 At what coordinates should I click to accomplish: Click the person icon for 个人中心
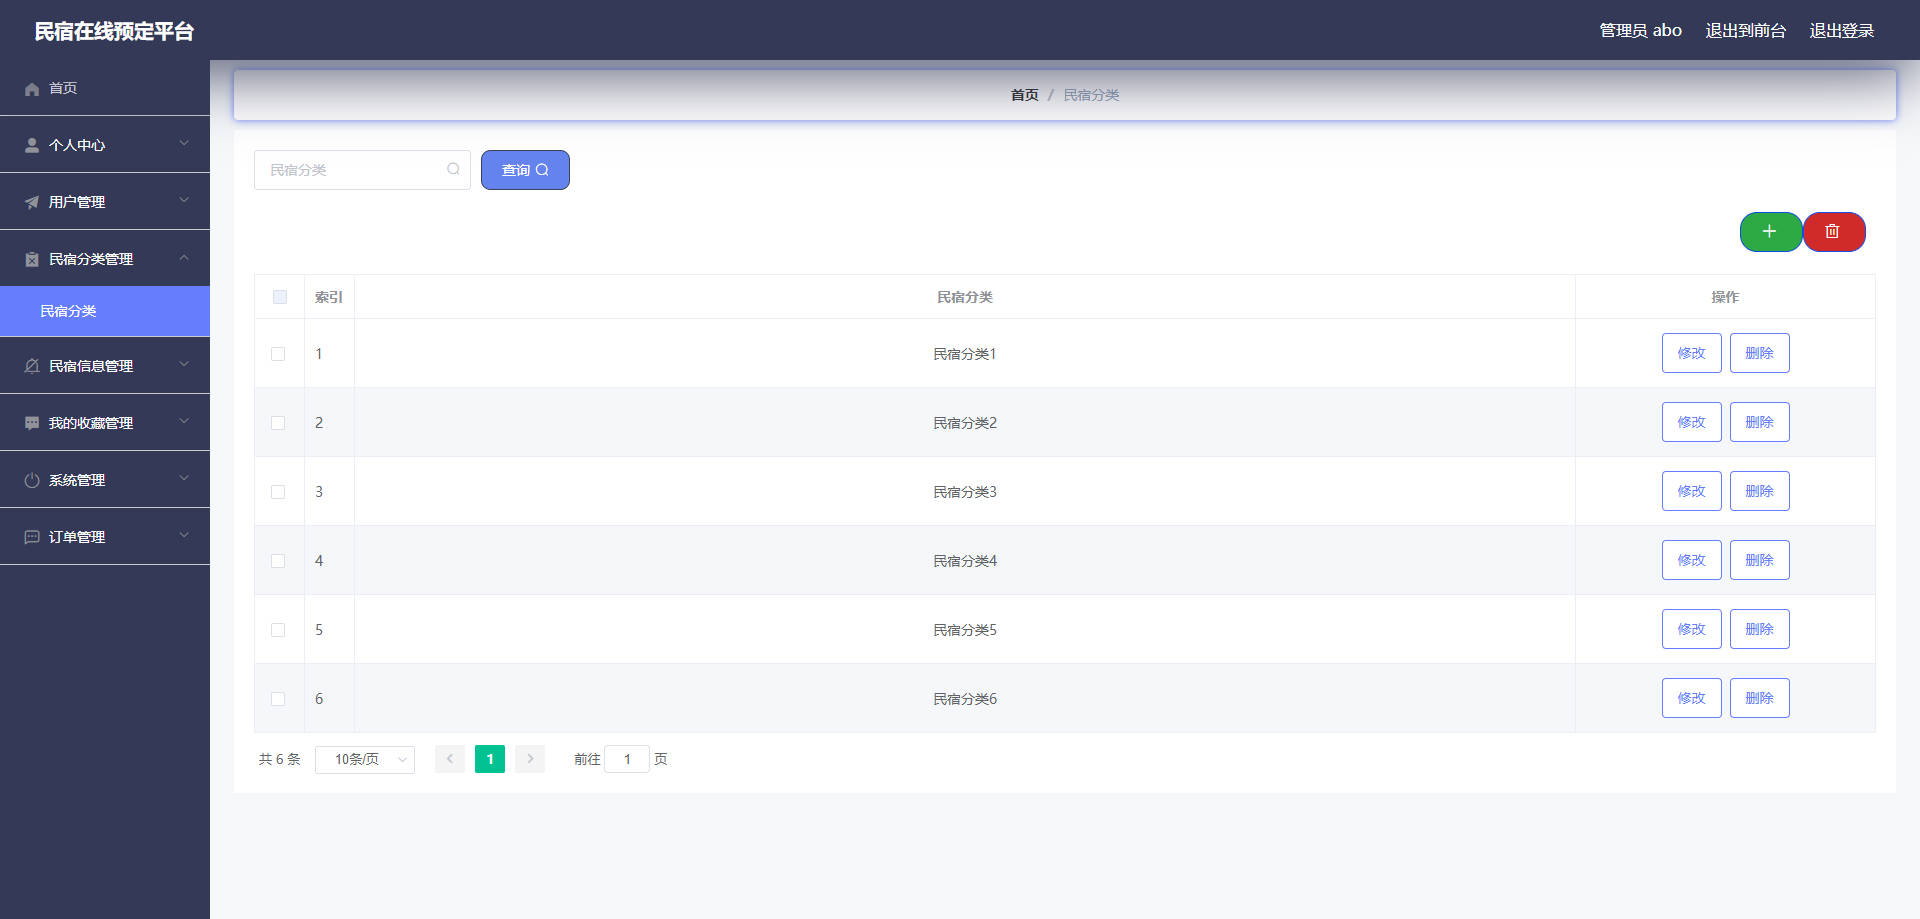point(32,145)
